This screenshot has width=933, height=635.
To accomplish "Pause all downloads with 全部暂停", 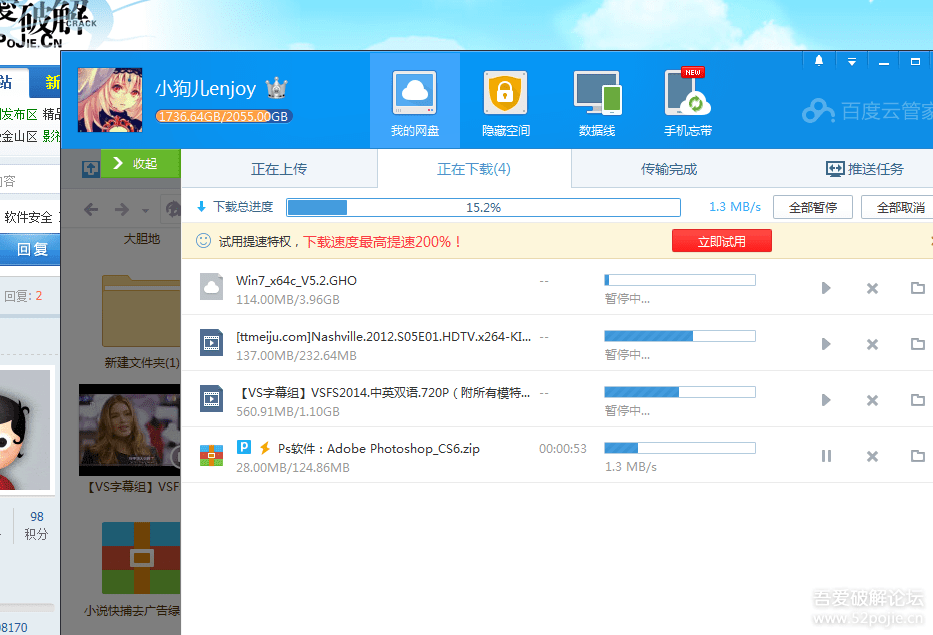I will [x=813, y=207].
